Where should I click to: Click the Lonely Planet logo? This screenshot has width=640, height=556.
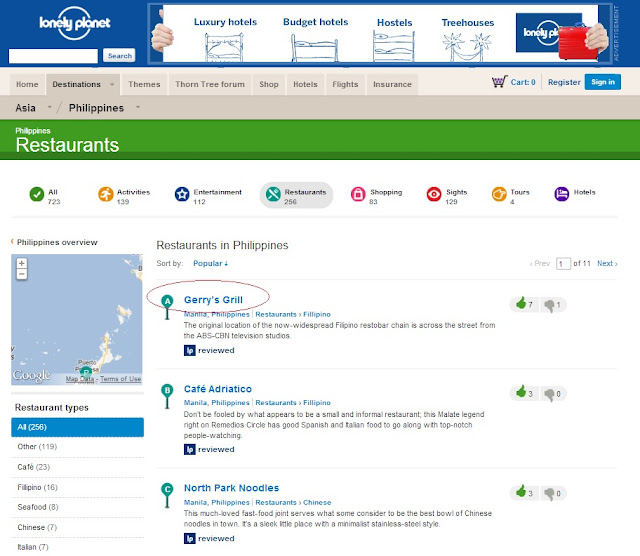coord(75,23)
